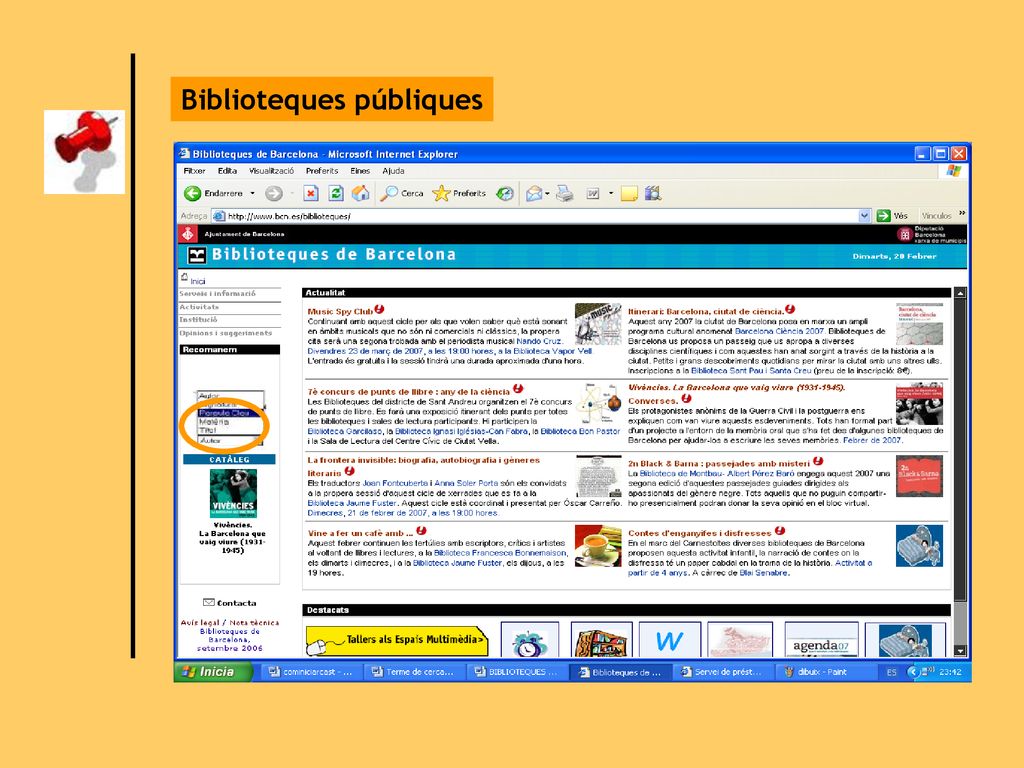Switch to Terme de cerca taskbar button
The width and height of the screenshot is (1024, 768).
point(413,671)
